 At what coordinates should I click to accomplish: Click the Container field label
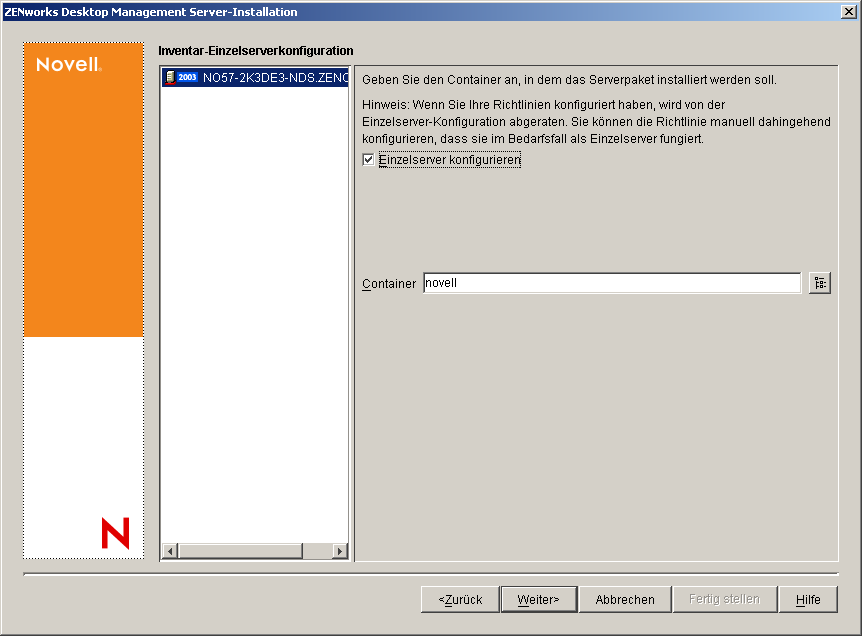coord(389,284)
